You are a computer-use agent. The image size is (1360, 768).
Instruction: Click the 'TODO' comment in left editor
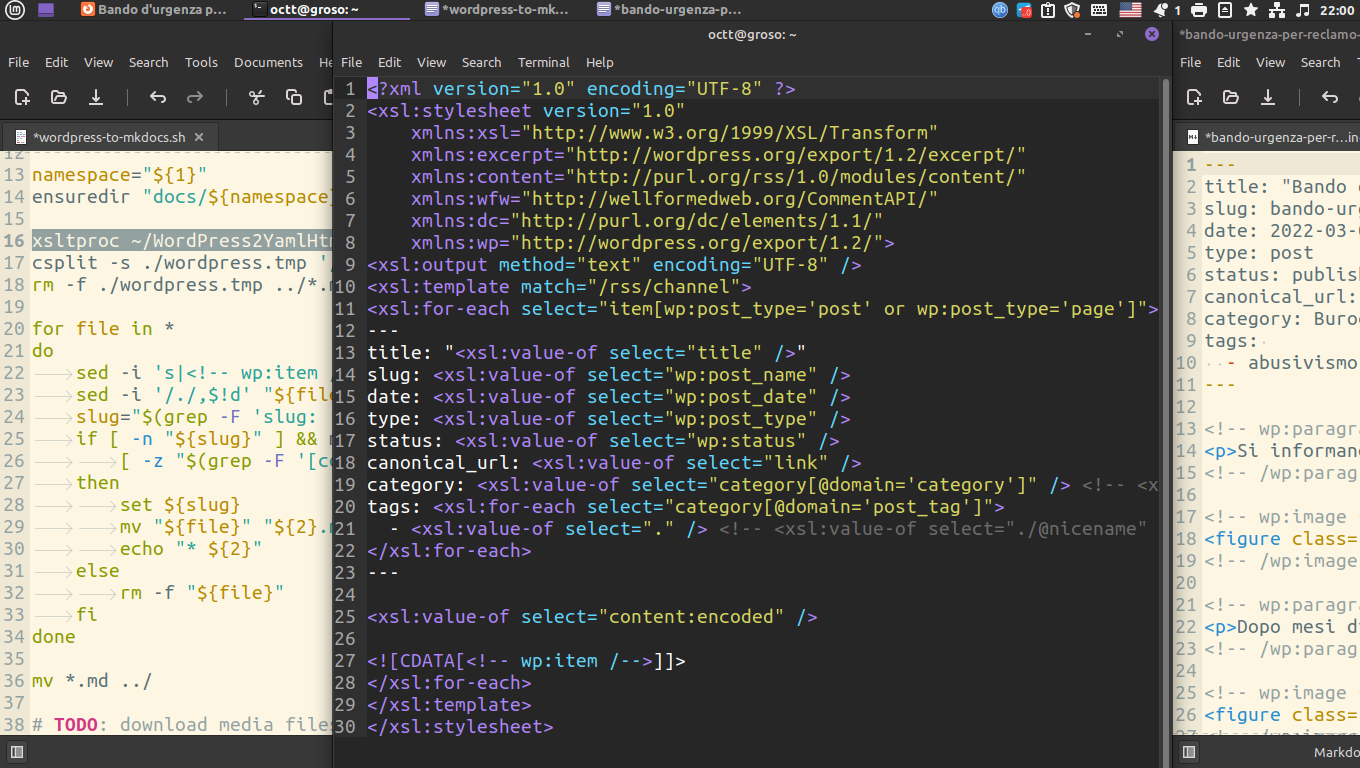point(76,725)
